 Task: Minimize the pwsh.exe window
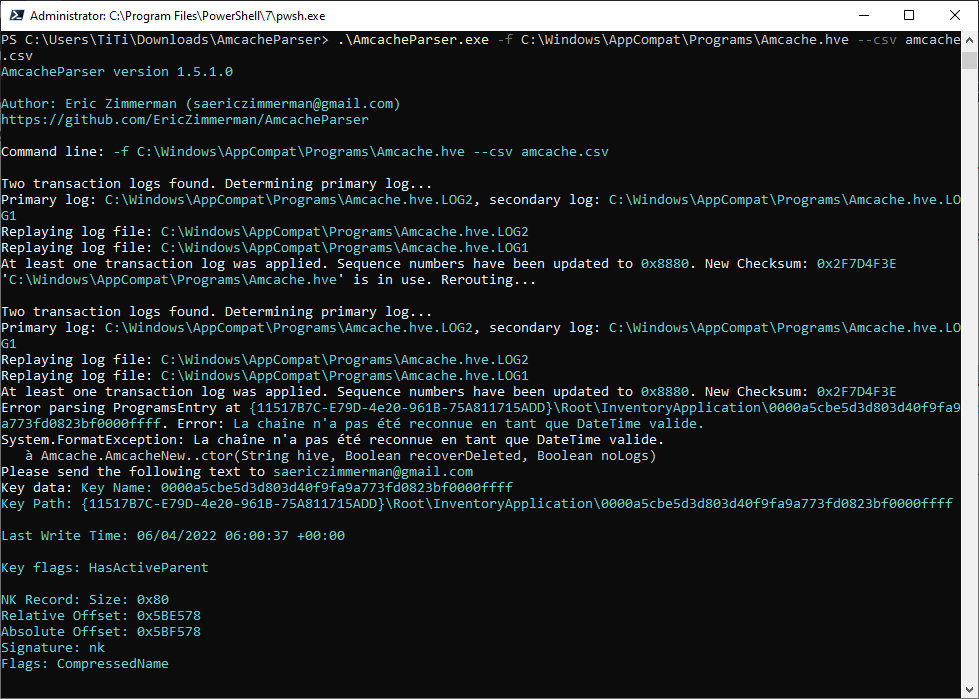coord(863,16)
